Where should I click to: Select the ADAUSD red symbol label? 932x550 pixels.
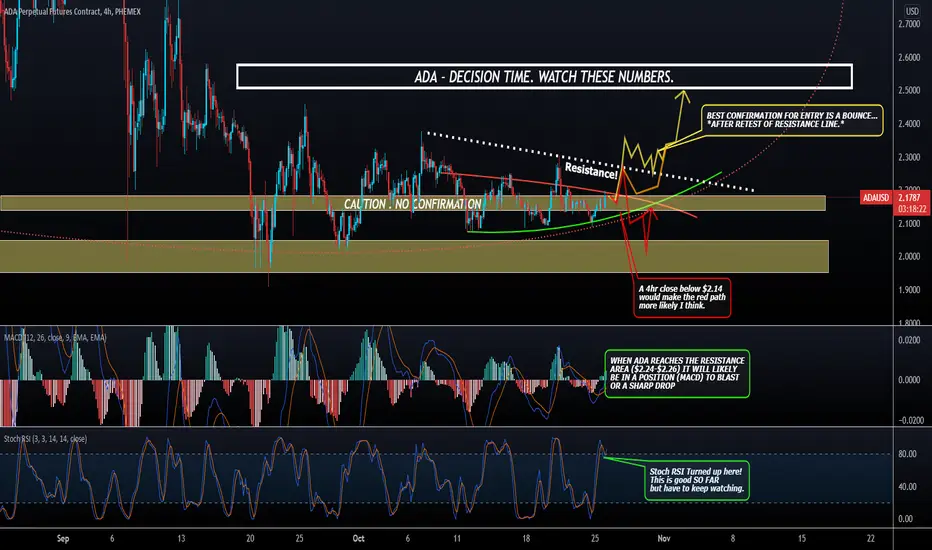click(876, 197)
